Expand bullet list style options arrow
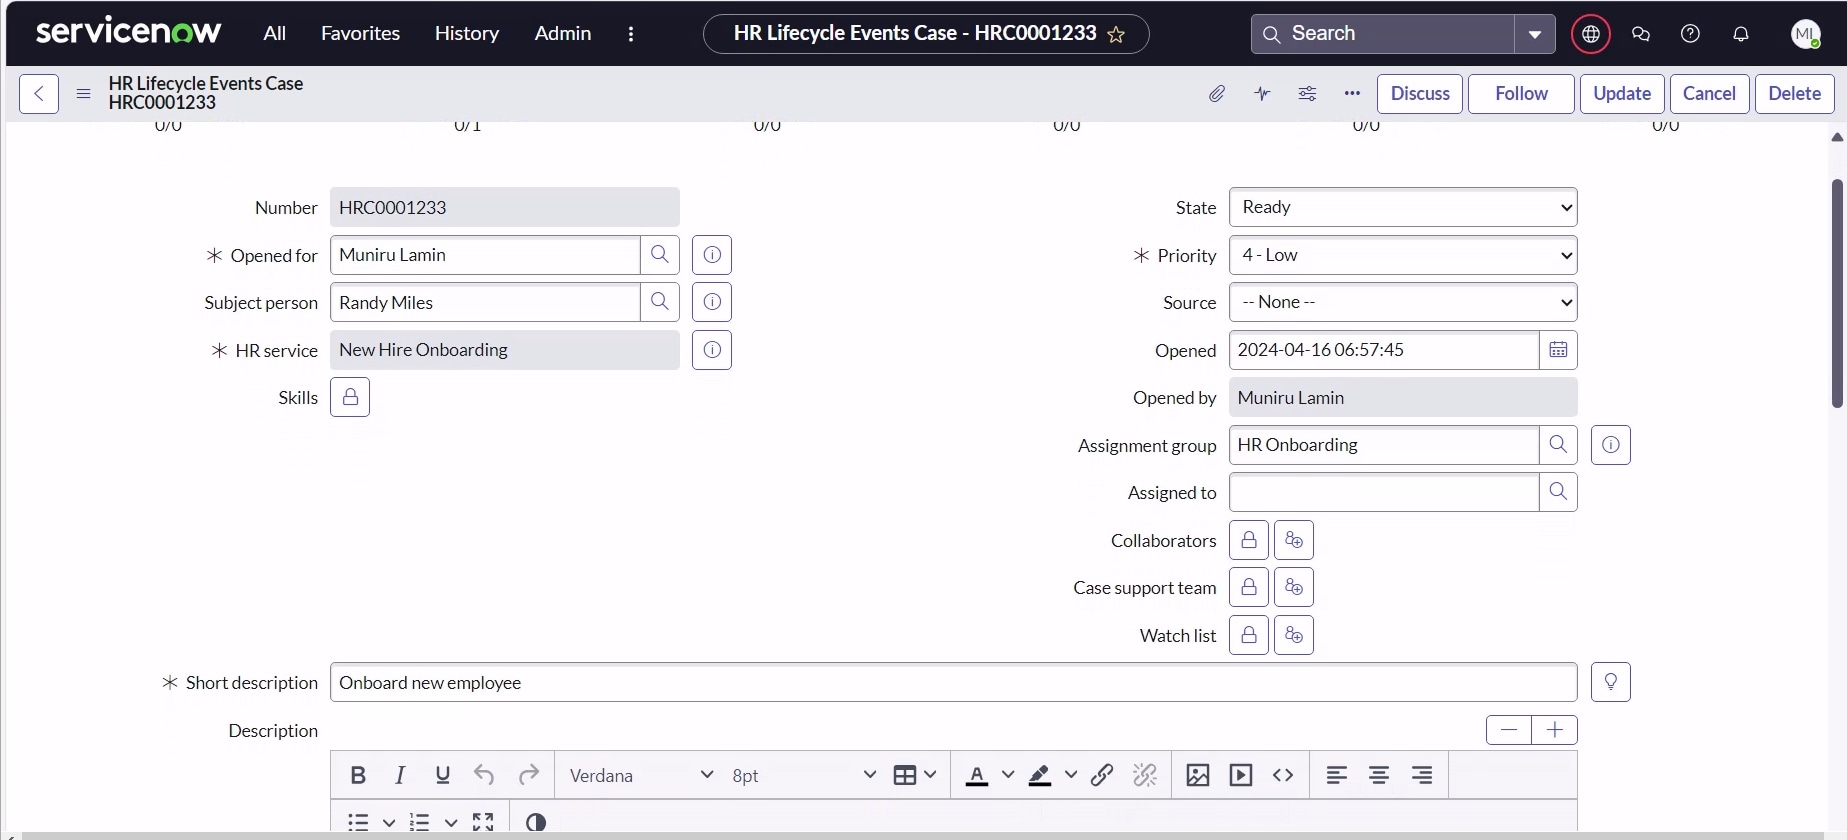The width and height of the screenshot is (1847, 840). [389, 822]
